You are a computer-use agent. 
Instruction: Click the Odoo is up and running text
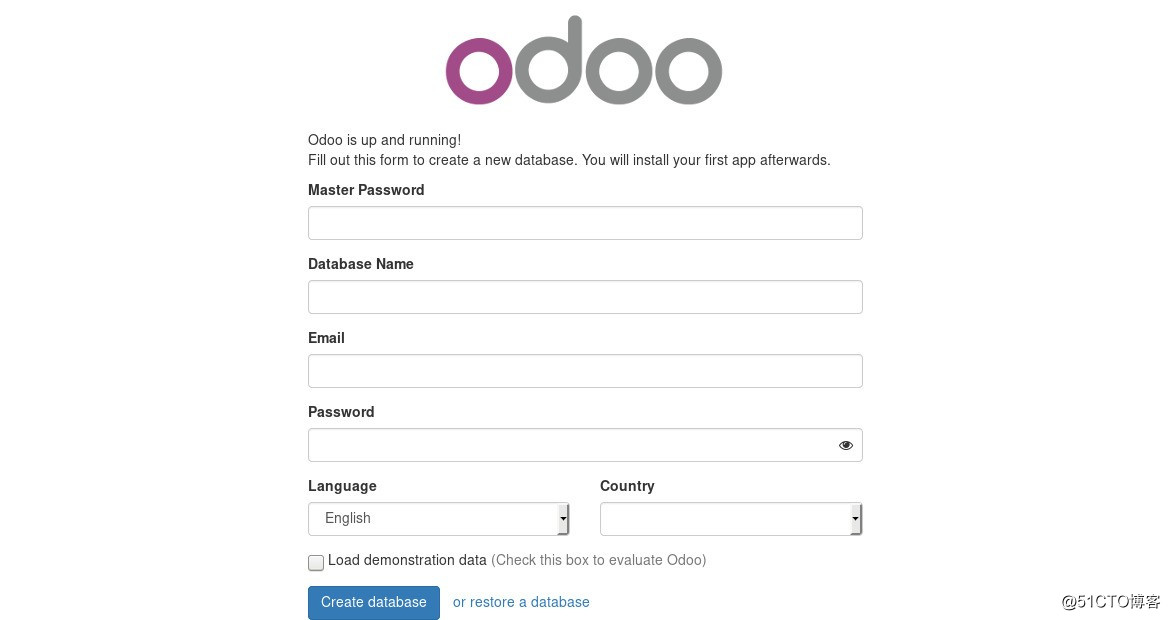point(384,140)
